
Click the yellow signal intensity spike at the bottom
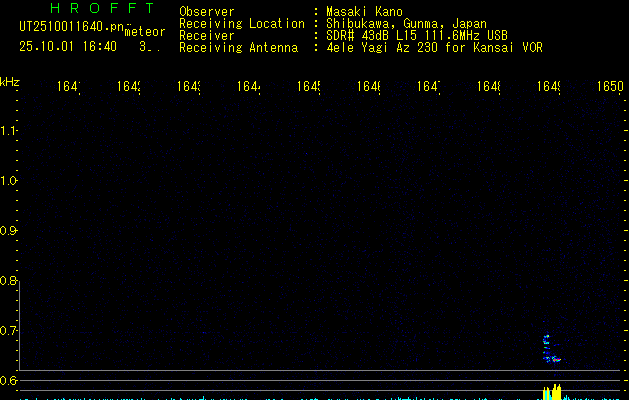(x=552, y=392)
